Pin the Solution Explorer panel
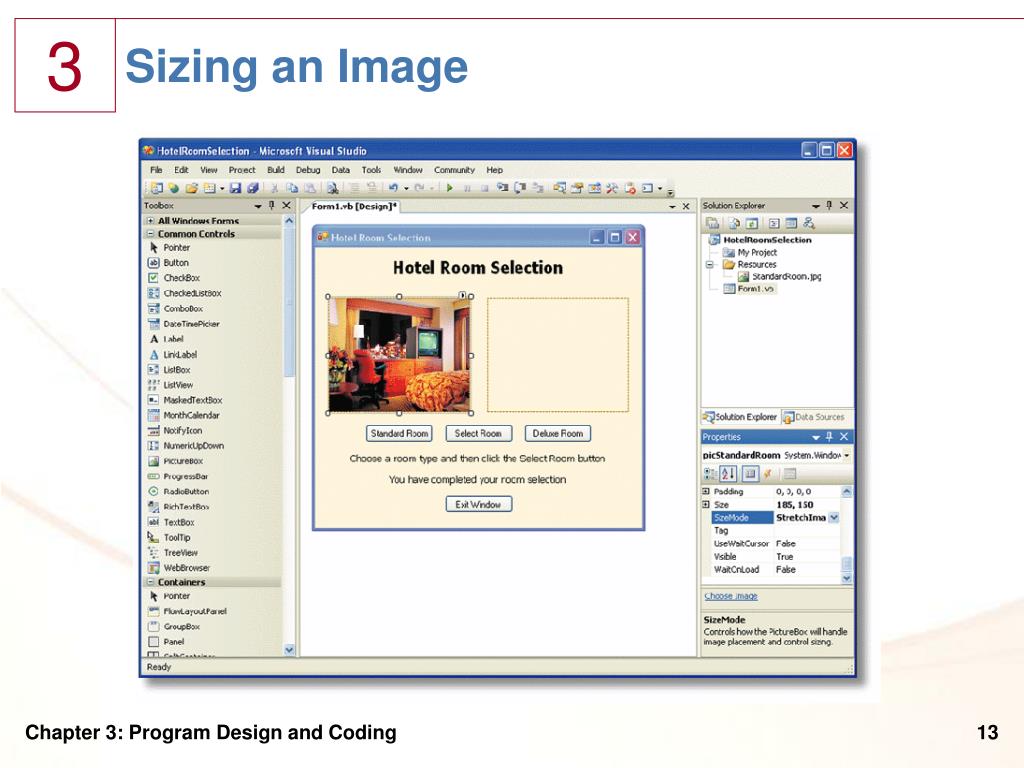 point(829,205)
